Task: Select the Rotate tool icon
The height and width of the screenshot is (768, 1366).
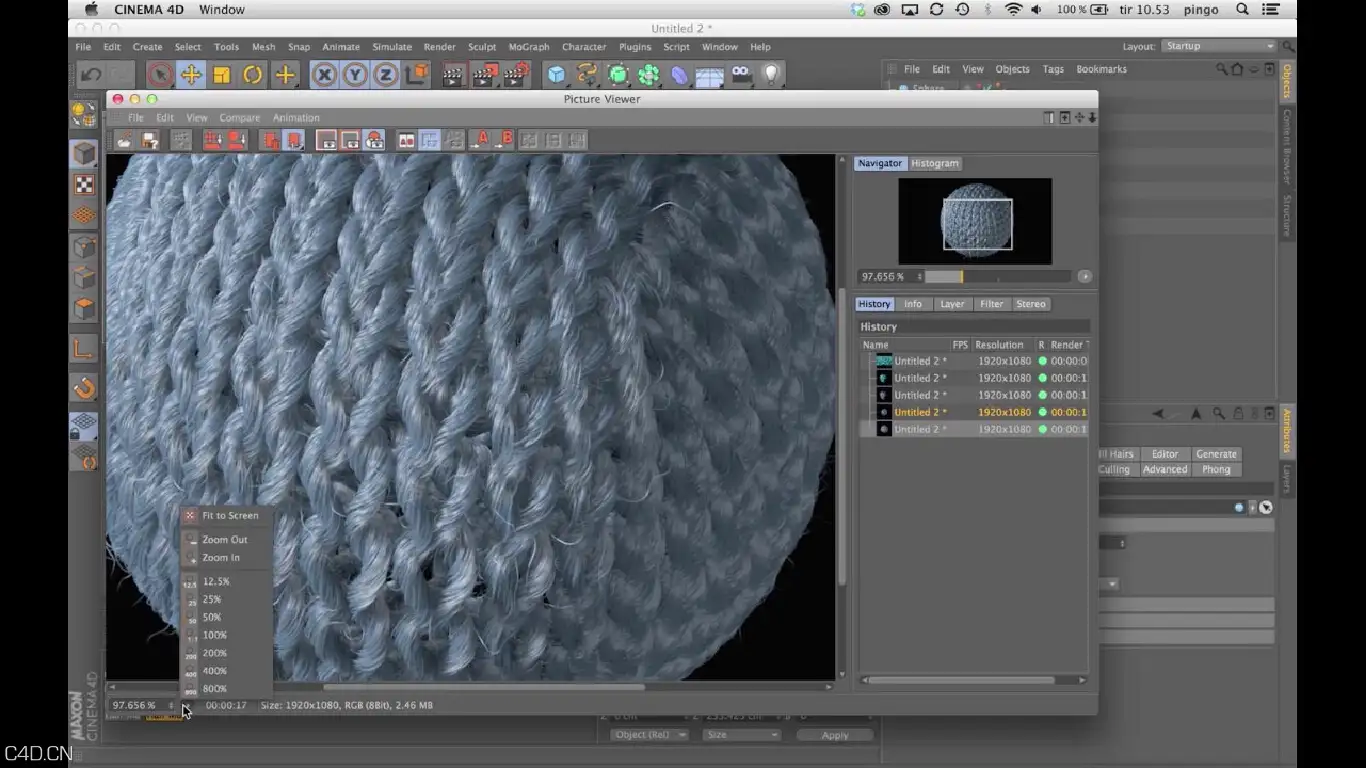Action: pyautogui.click(x=253, y=75)
